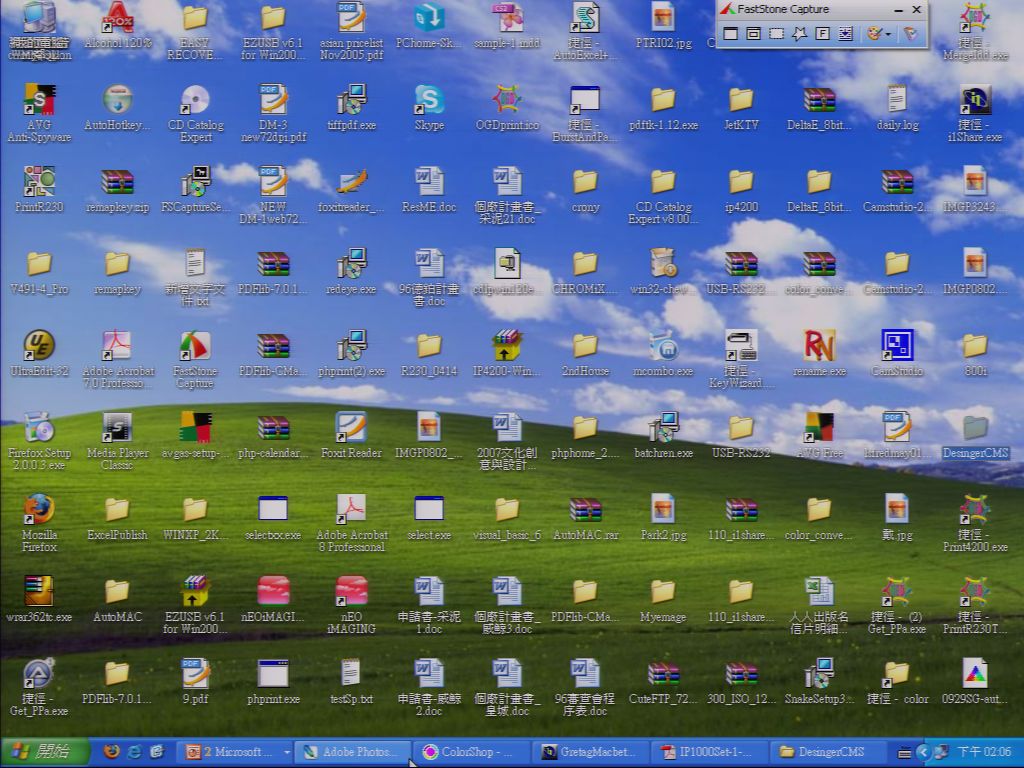Select the Mozilla Firefox desktop shortcut
The height and width of the screenshot is (768, 1024).
tap(39, 523)
